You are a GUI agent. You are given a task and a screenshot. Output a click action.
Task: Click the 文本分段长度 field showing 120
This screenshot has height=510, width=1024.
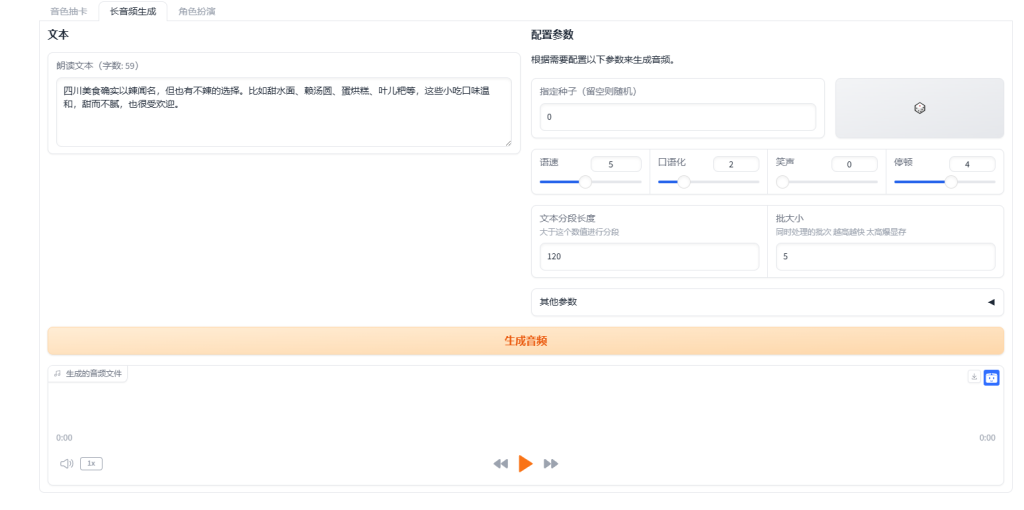tap(649, 257)
